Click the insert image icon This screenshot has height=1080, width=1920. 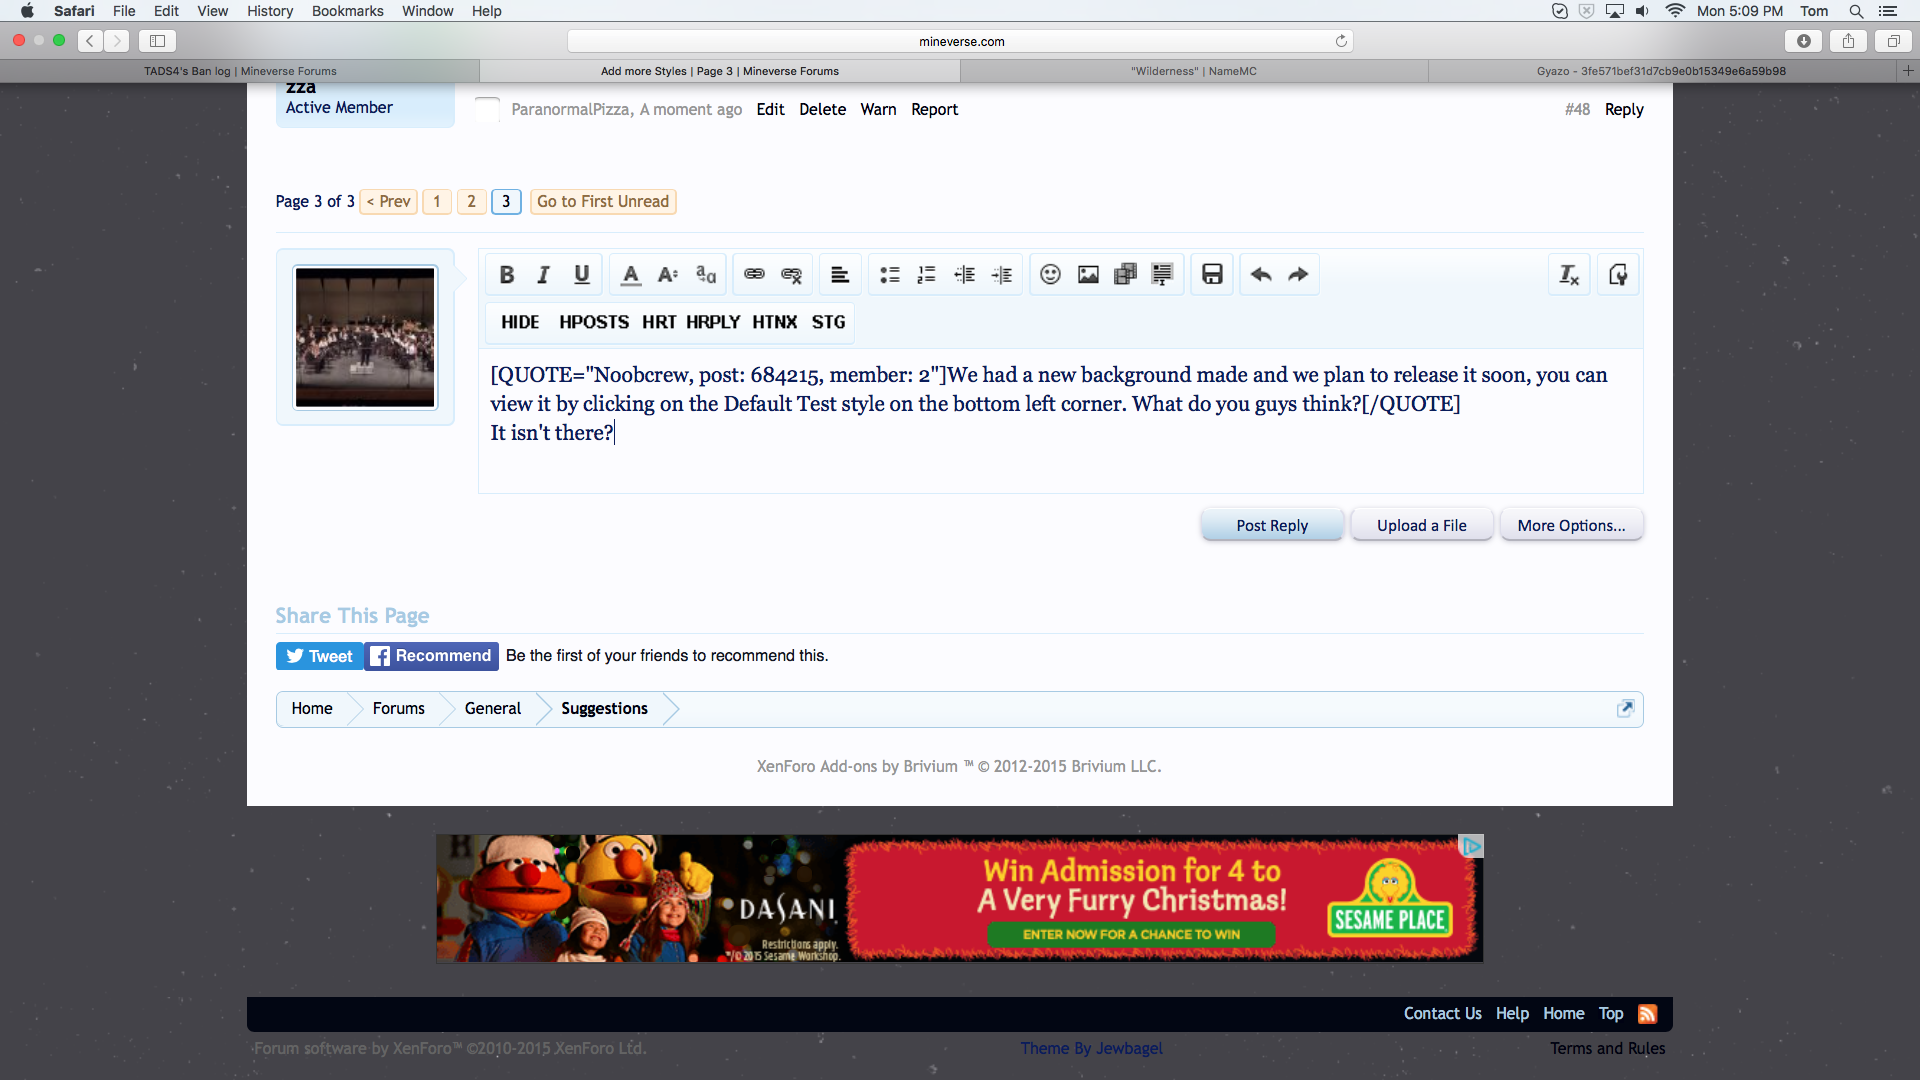(x=1088, y=275)
